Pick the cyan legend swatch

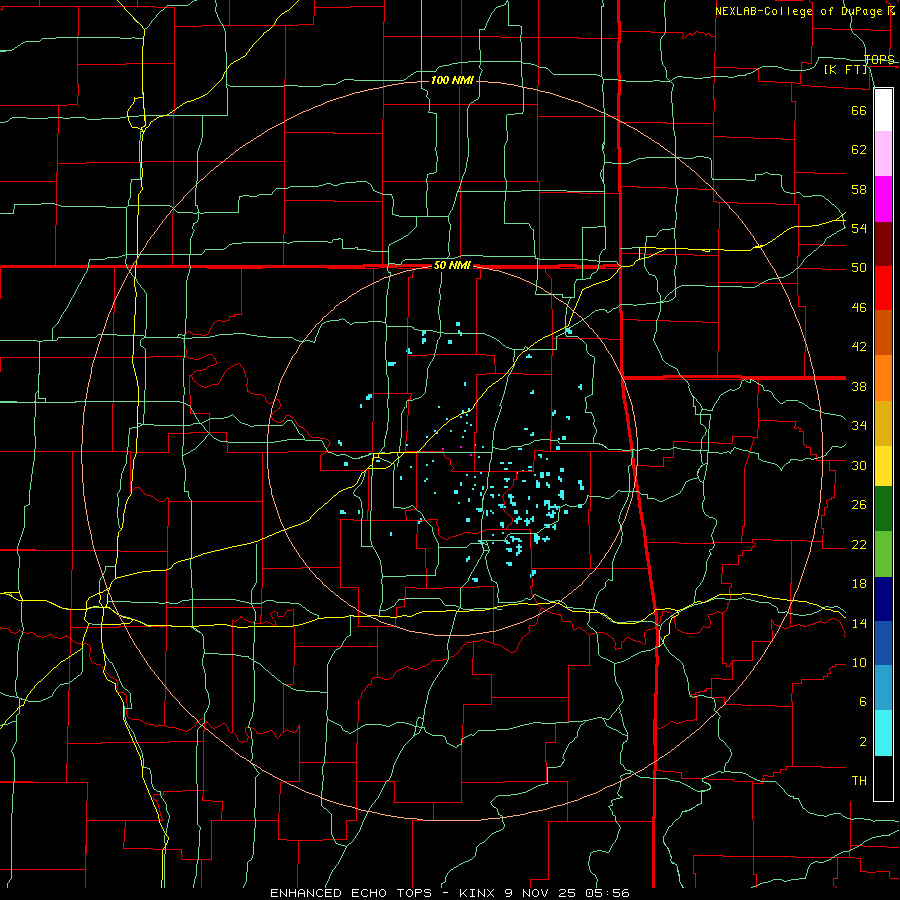[883, 733]
